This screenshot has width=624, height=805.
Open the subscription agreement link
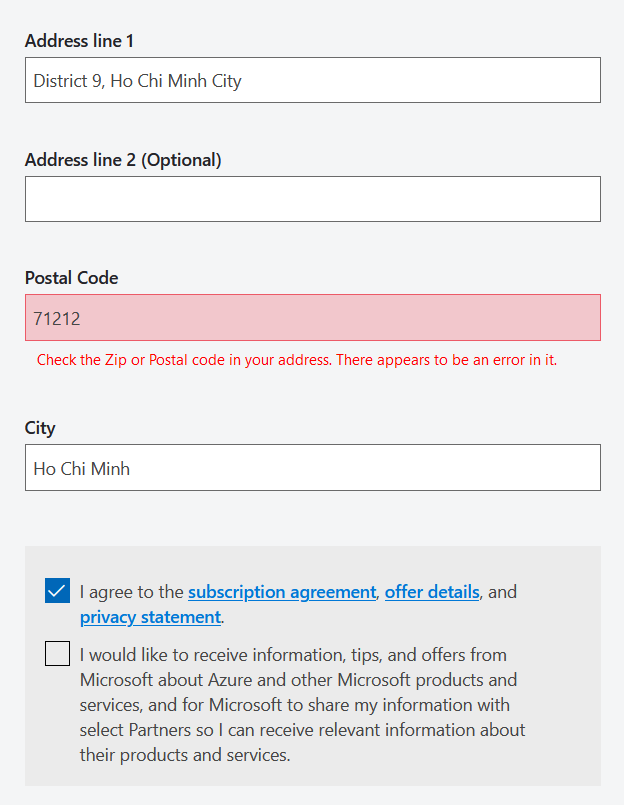281,592
